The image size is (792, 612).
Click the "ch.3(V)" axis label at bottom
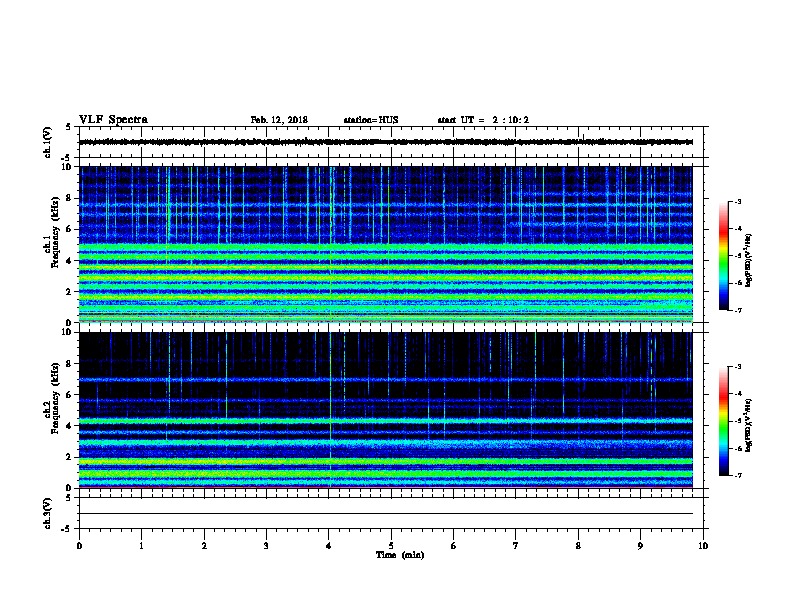point(48,513)
